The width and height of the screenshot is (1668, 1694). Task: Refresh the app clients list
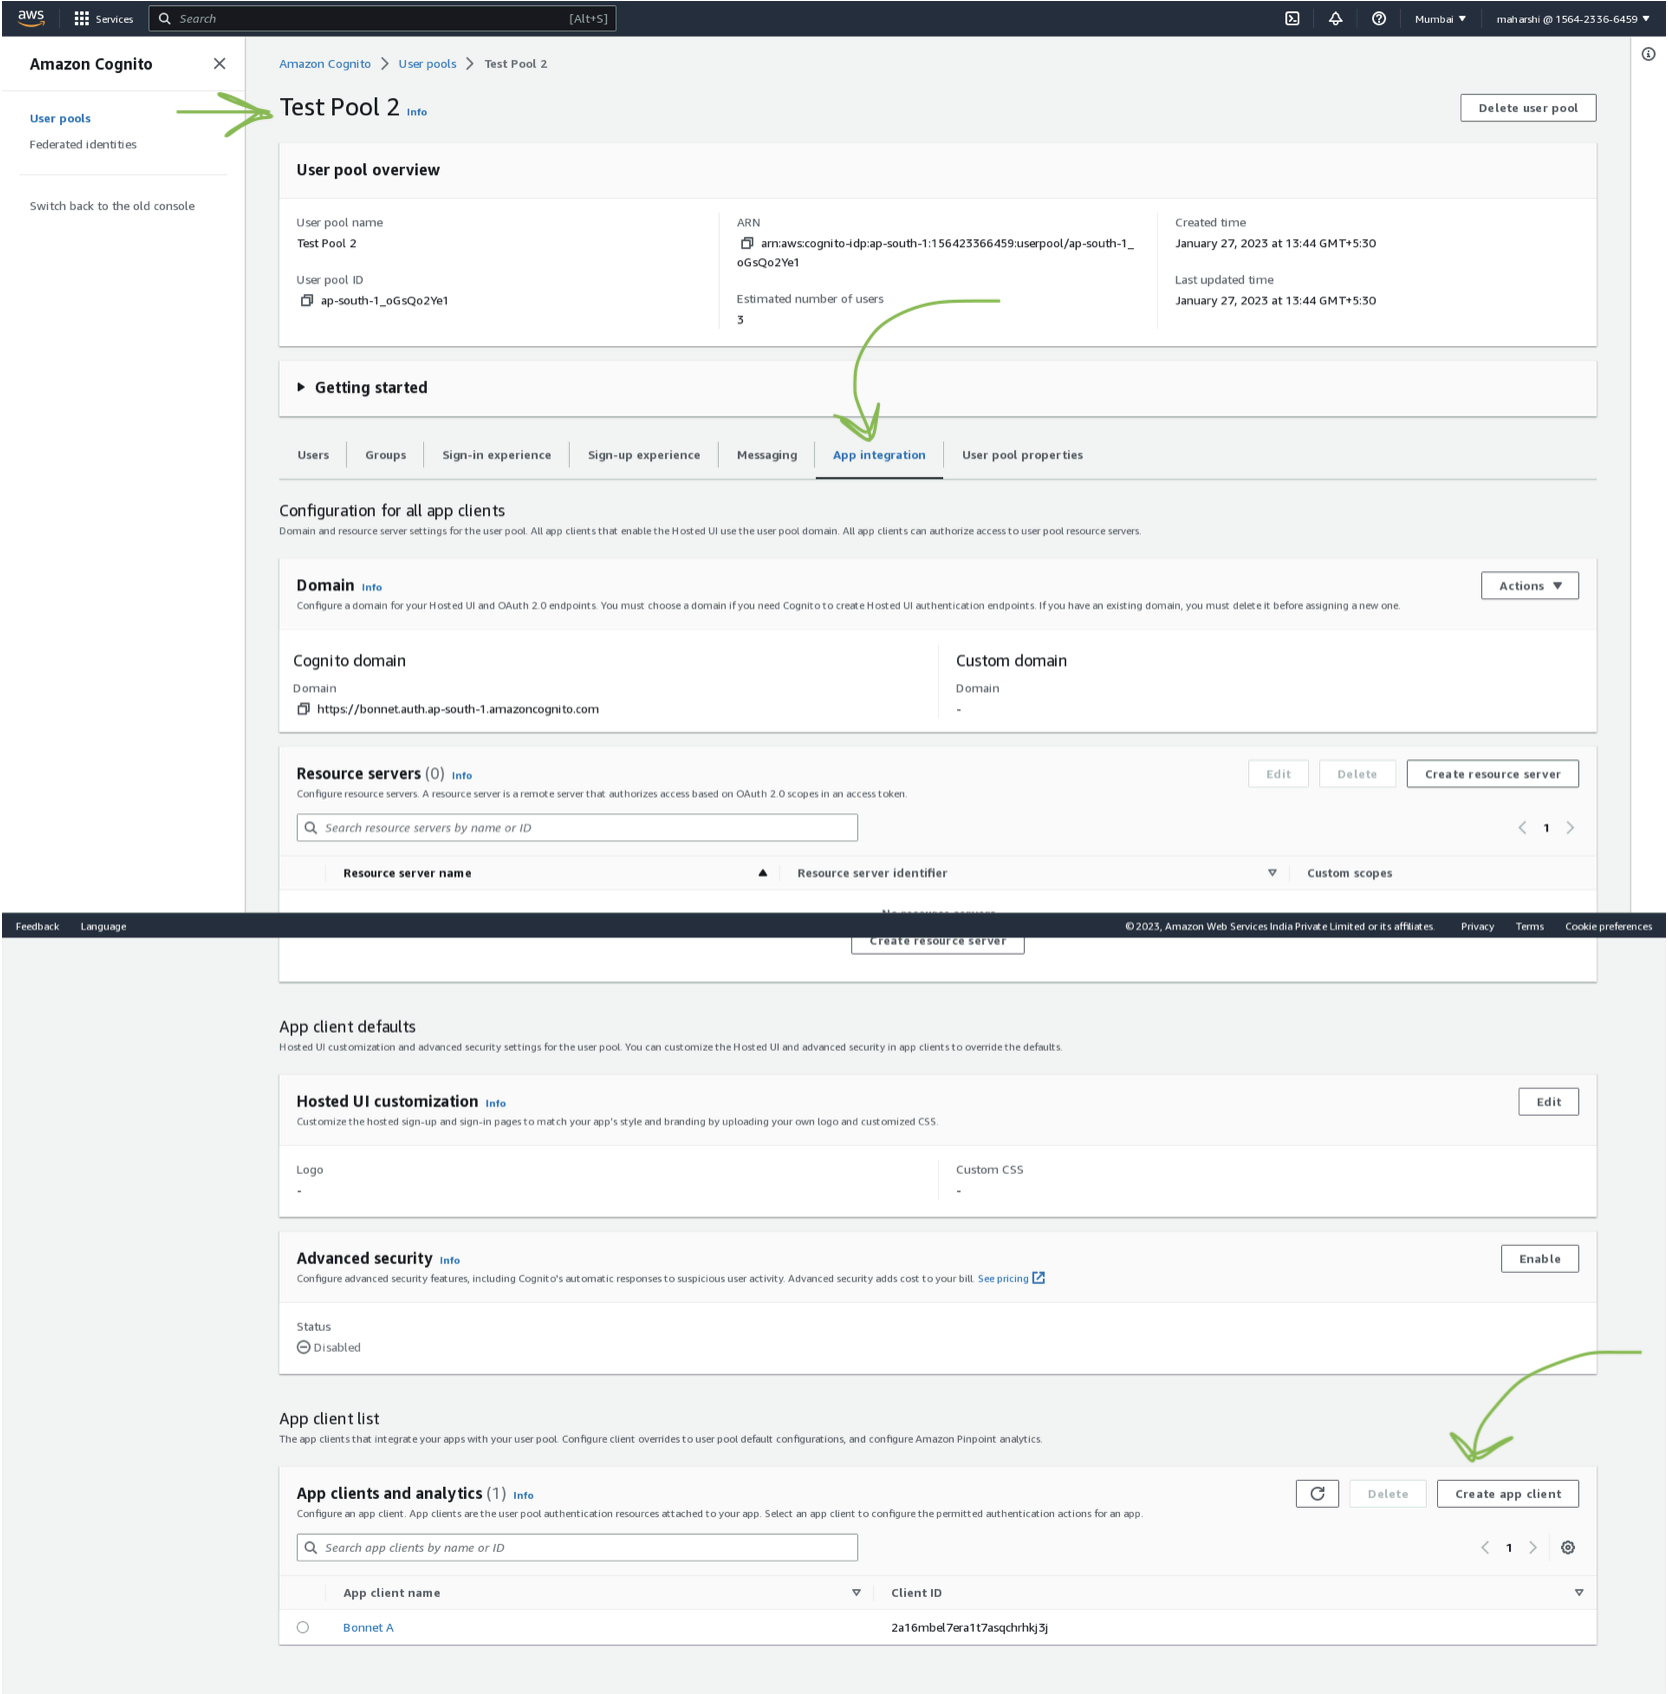pos(1317,1493)
